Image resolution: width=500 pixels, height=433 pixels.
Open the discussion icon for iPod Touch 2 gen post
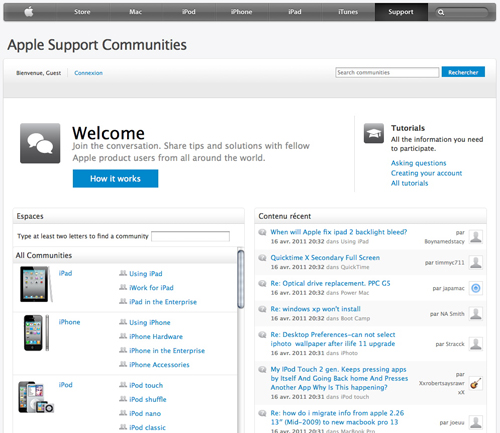tap(262, 369)
